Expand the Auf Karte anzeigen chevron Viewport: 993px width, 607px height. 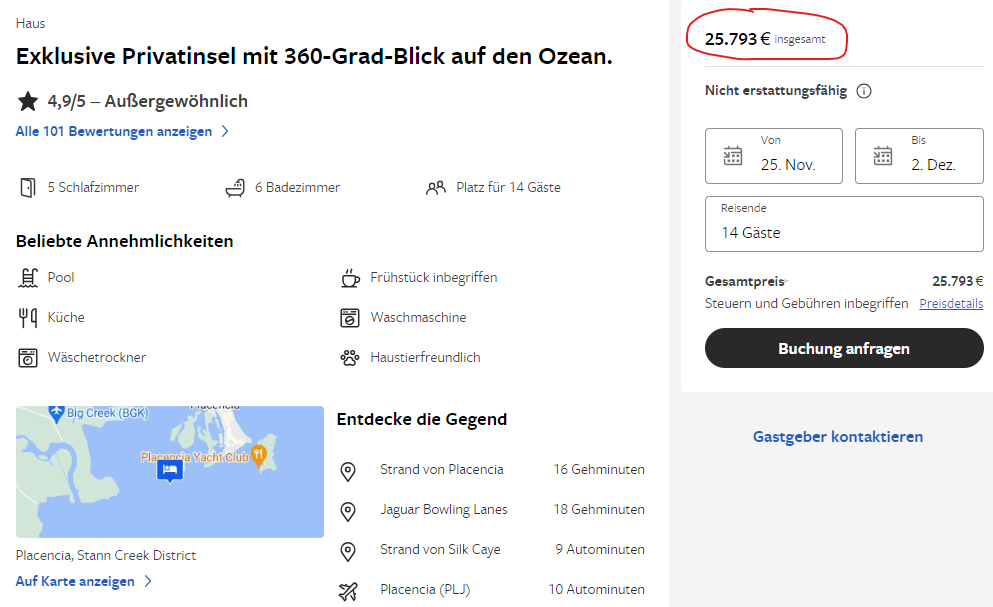pyautogui.click(x=148, y=581)
